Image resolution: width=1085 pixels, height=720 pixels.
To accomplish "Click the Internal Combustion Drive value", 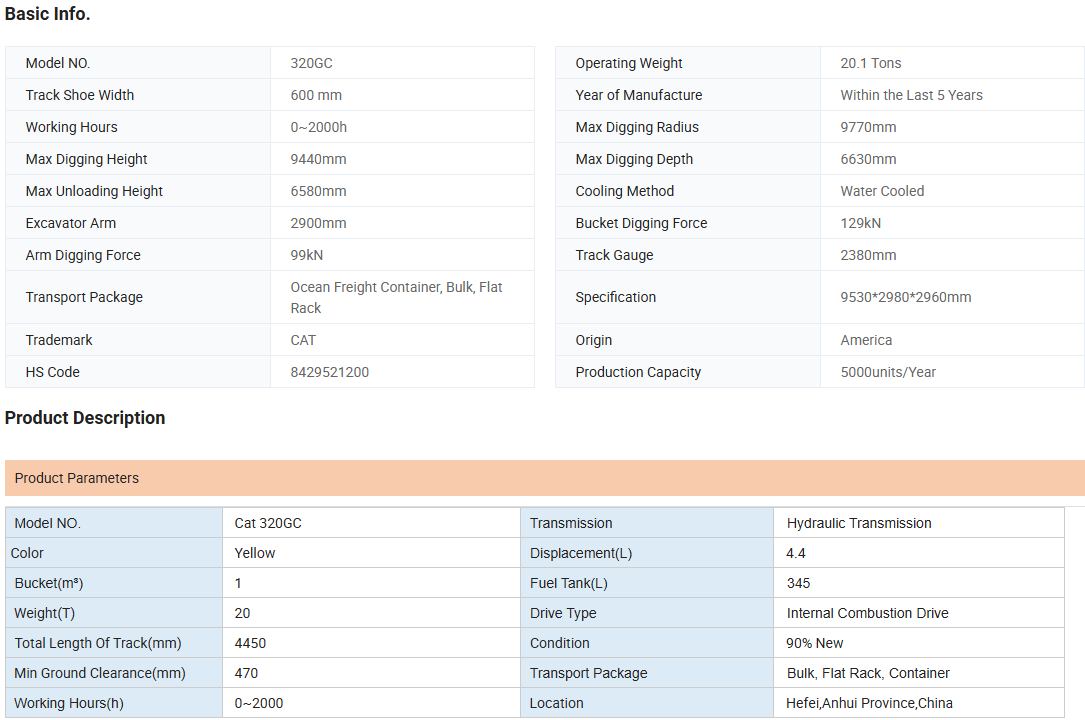I will pos(868,613).
